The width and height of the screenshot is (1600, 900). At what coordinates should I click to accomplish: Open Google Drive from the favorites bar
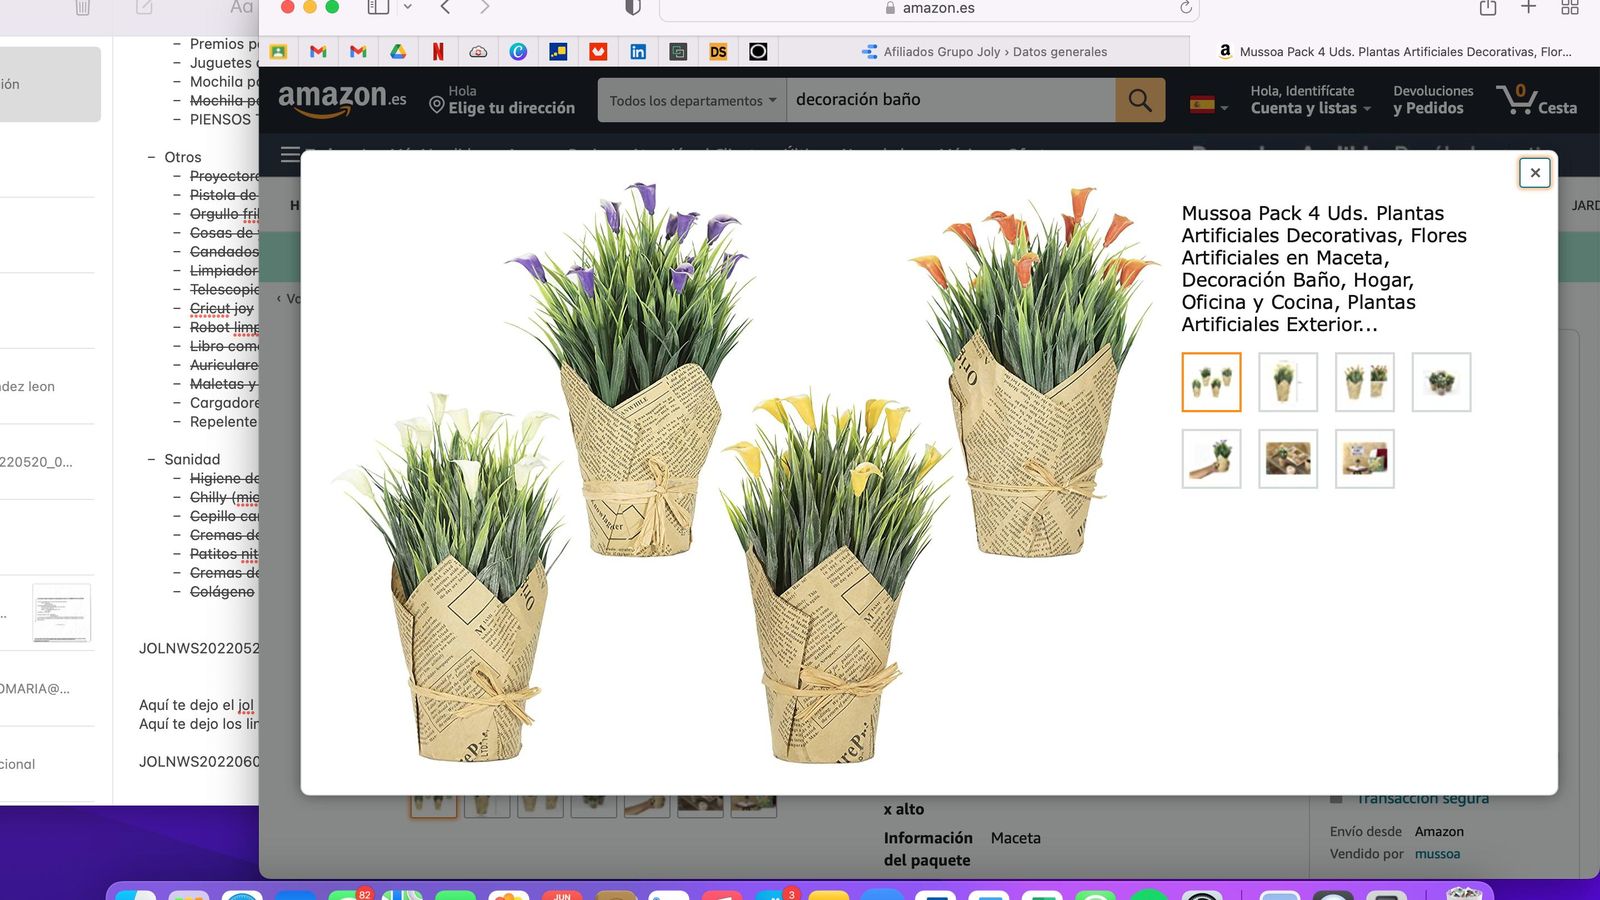(398, 51)
